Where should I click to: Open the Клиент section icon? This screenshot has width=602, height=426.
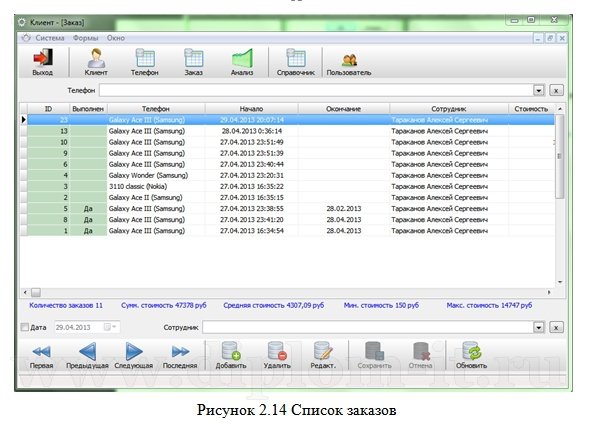click(x=96, y=60)
